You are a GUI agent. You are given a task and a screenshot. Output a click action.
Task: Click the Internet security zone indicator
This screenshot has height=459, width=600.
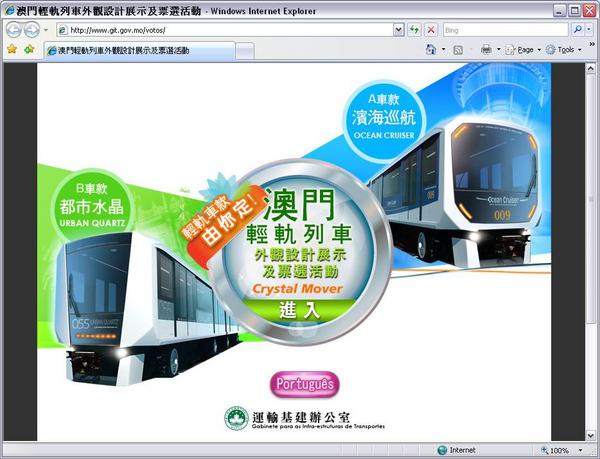457,450
